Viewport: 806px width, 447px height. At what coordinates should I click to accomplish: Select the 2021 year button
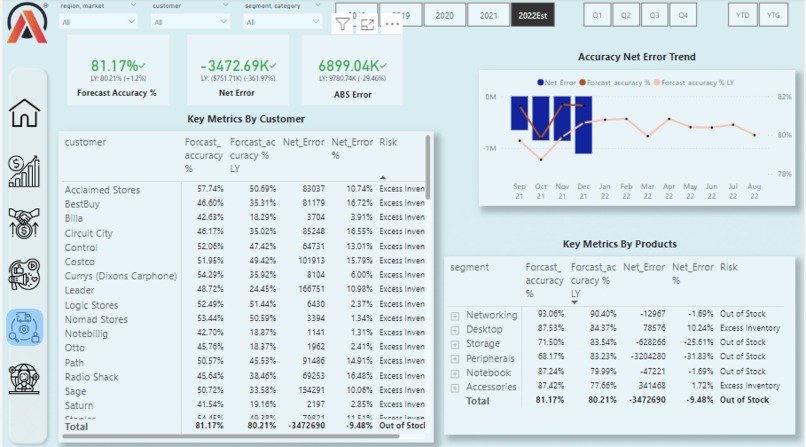tap(488, 15)
